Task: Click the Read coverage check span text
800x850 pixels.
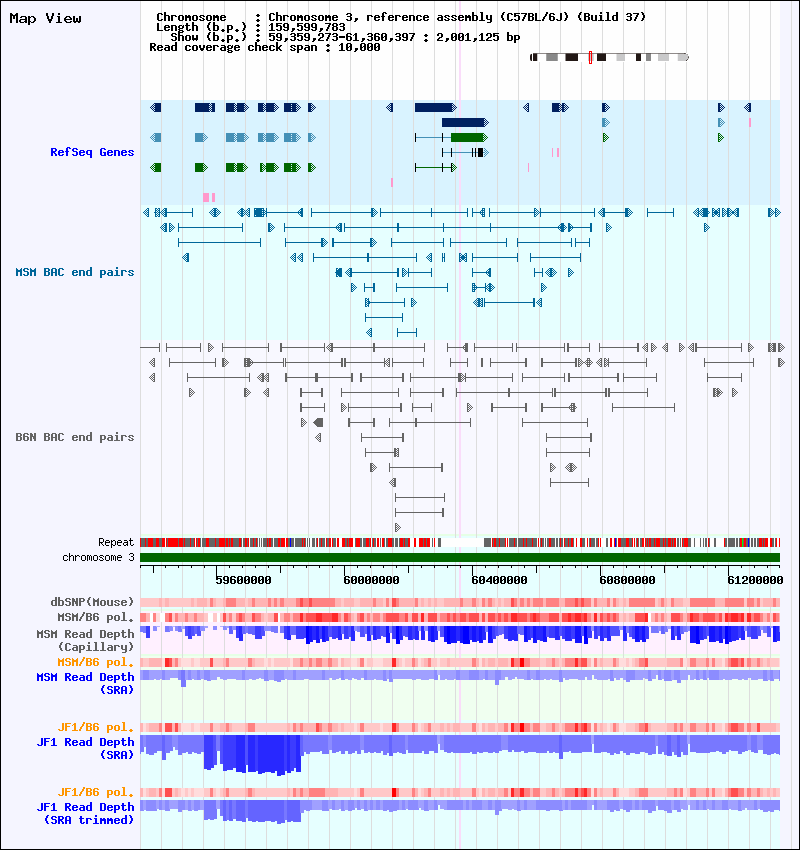Action: tap(265, 47)
